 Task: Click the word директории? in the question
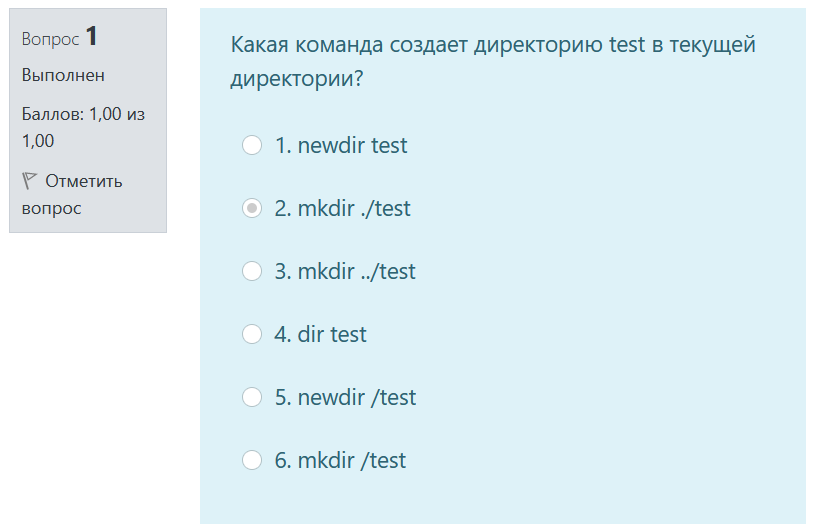297,78
